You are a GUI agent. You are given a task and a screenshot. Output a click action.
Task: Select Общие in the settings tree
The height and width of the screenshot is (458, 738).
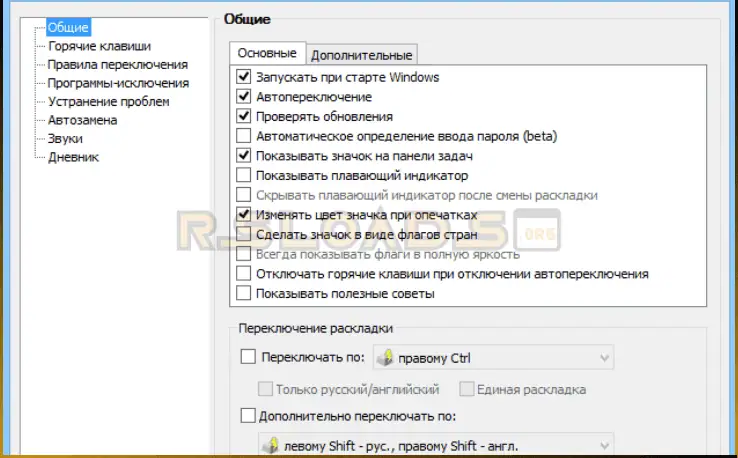(x=69, y=28)
